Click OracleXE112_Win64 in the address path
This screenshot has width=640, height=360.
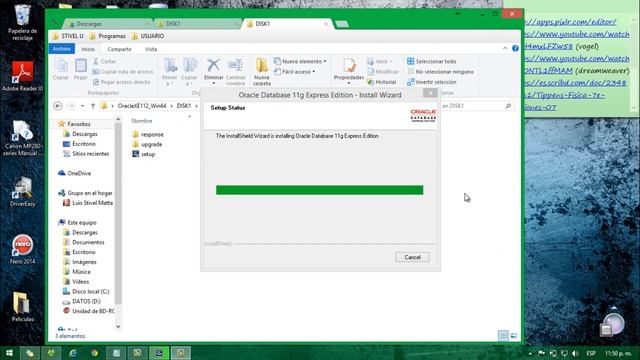coord(142,106)
